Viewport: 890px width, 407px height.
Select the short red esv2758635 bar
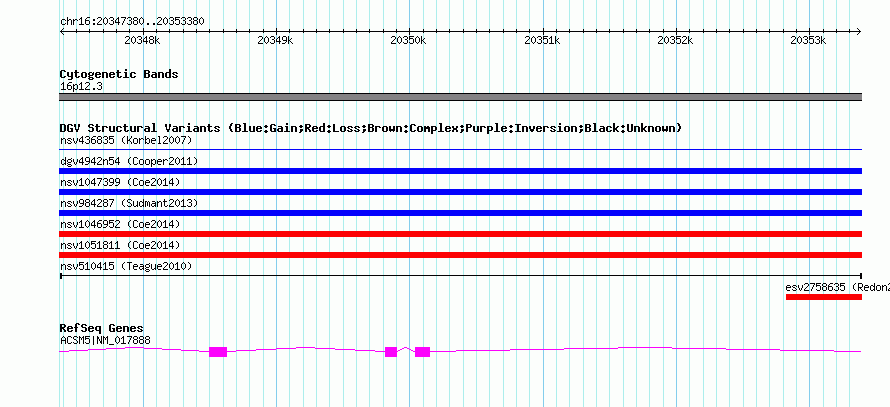pos(824,297)
